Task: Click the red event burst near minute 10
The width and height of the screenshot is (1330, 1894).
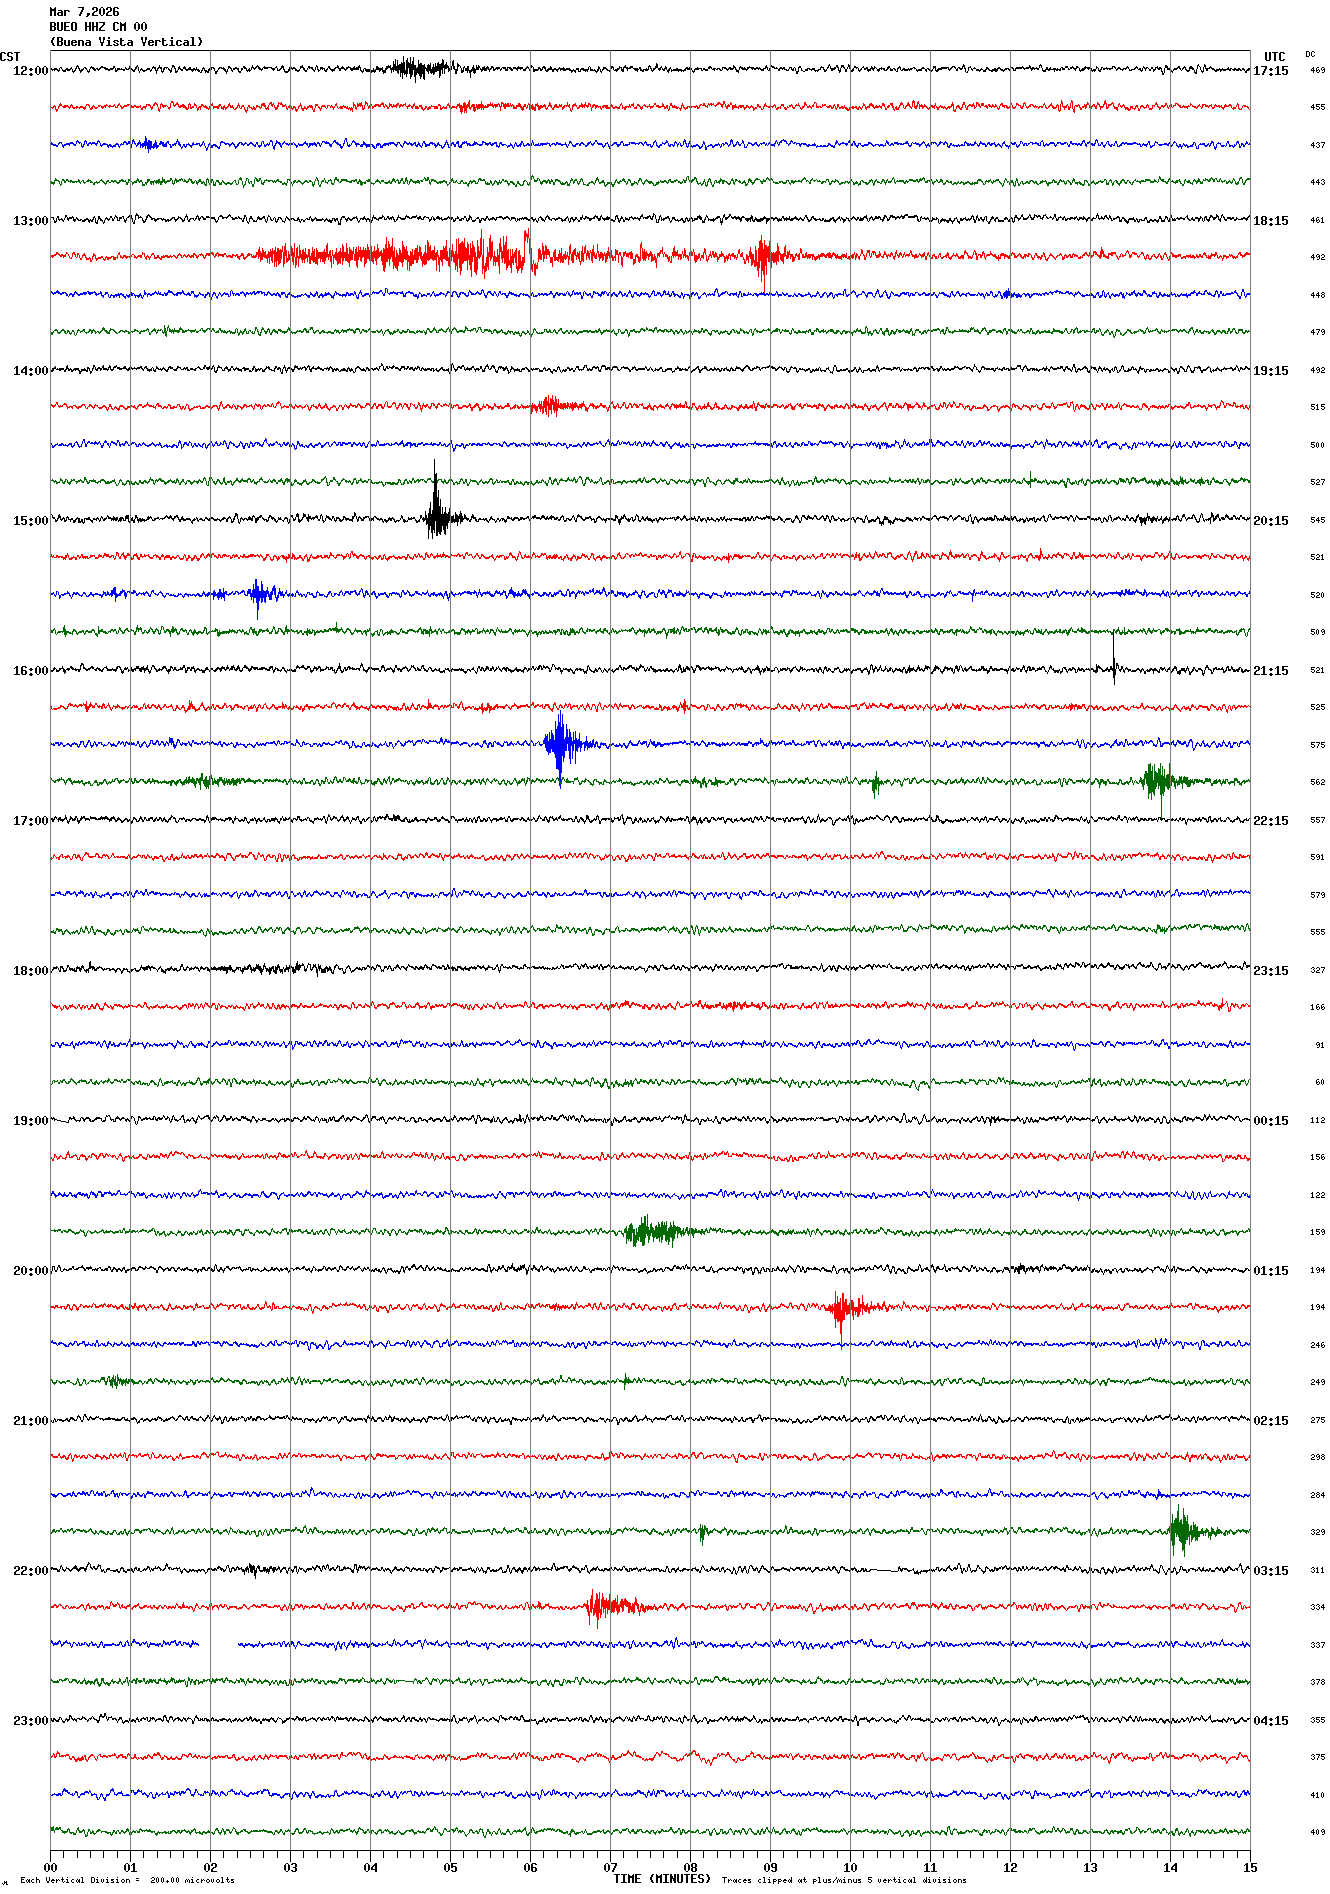Action: [843, 1307]
